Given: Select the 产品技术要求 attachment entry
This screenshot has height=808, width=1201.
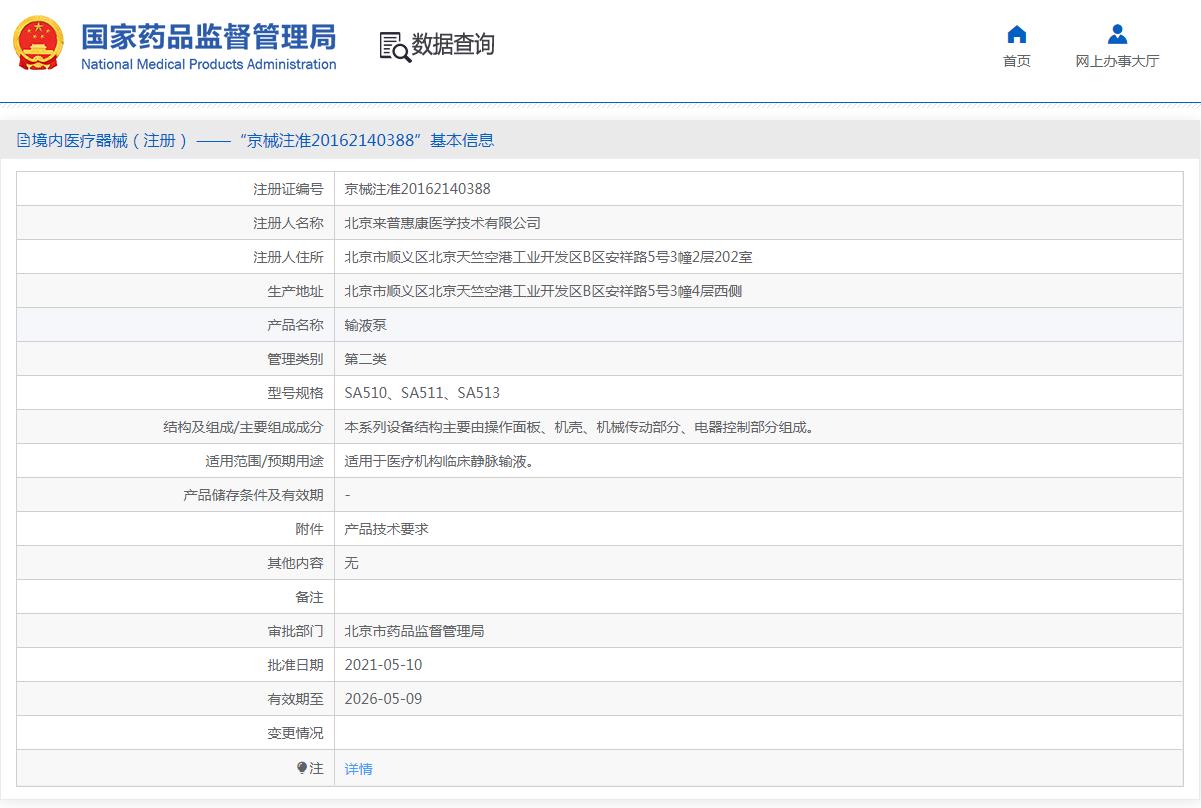Looking at the screenshot, I should click(386, 529).
